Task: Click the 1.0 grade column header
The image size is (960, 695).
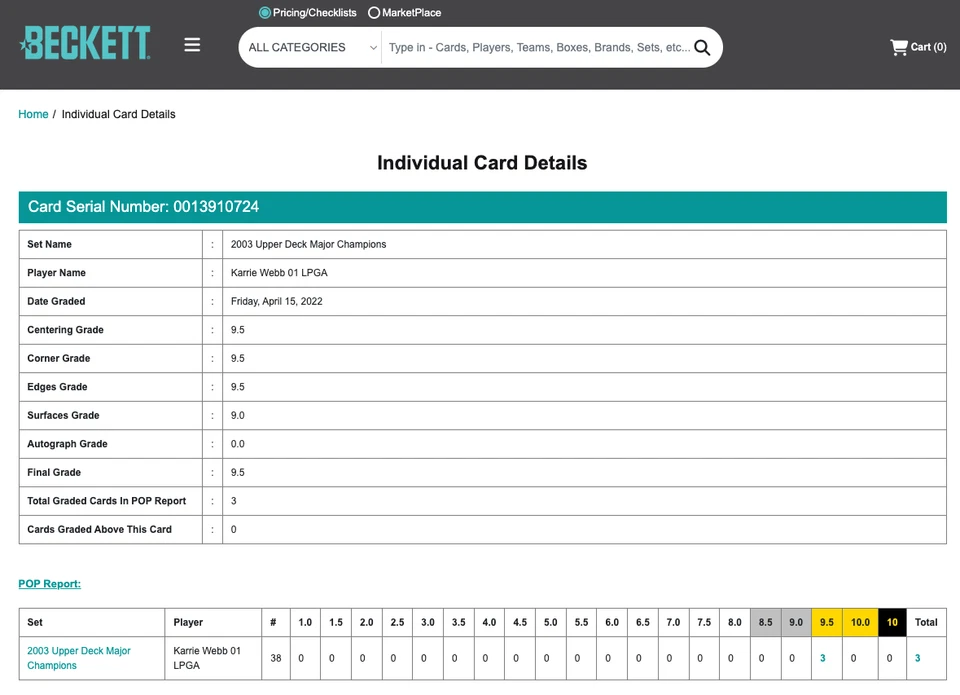Action: coord(305,622)
